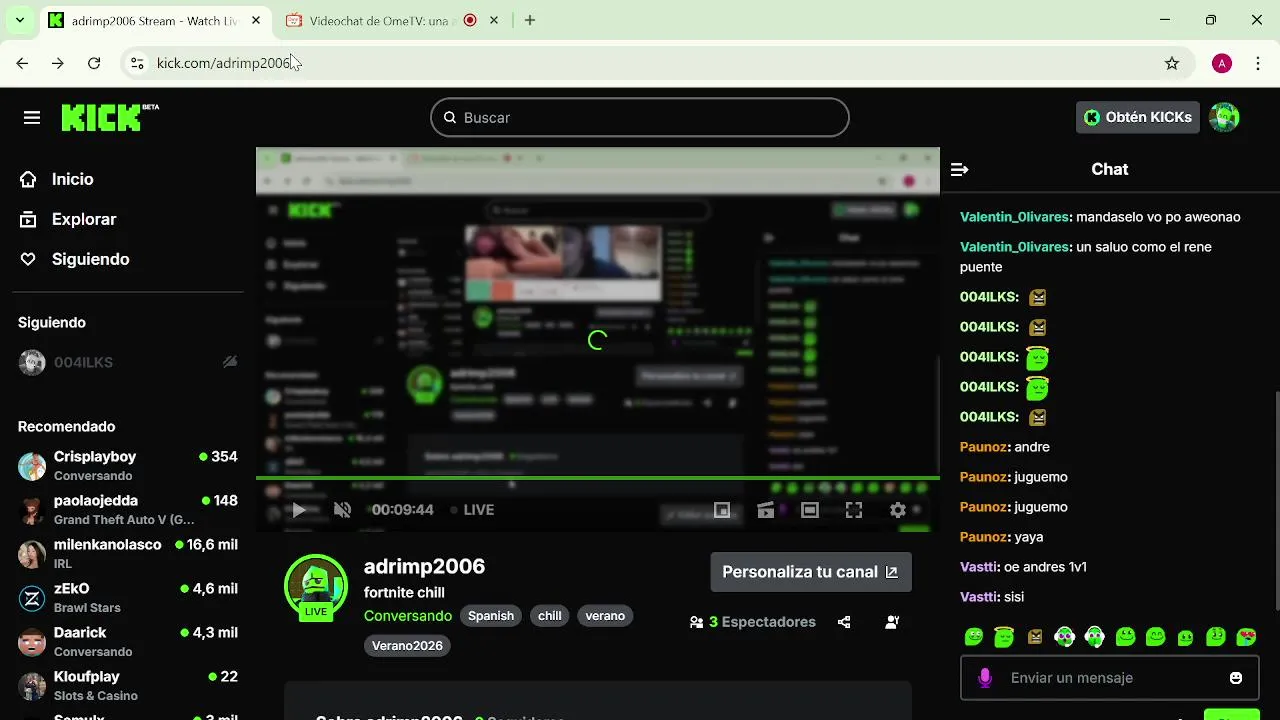The image size is (1280, 720).
Task: Open the tab search dropdown arrow
Action: pos(19,20)
